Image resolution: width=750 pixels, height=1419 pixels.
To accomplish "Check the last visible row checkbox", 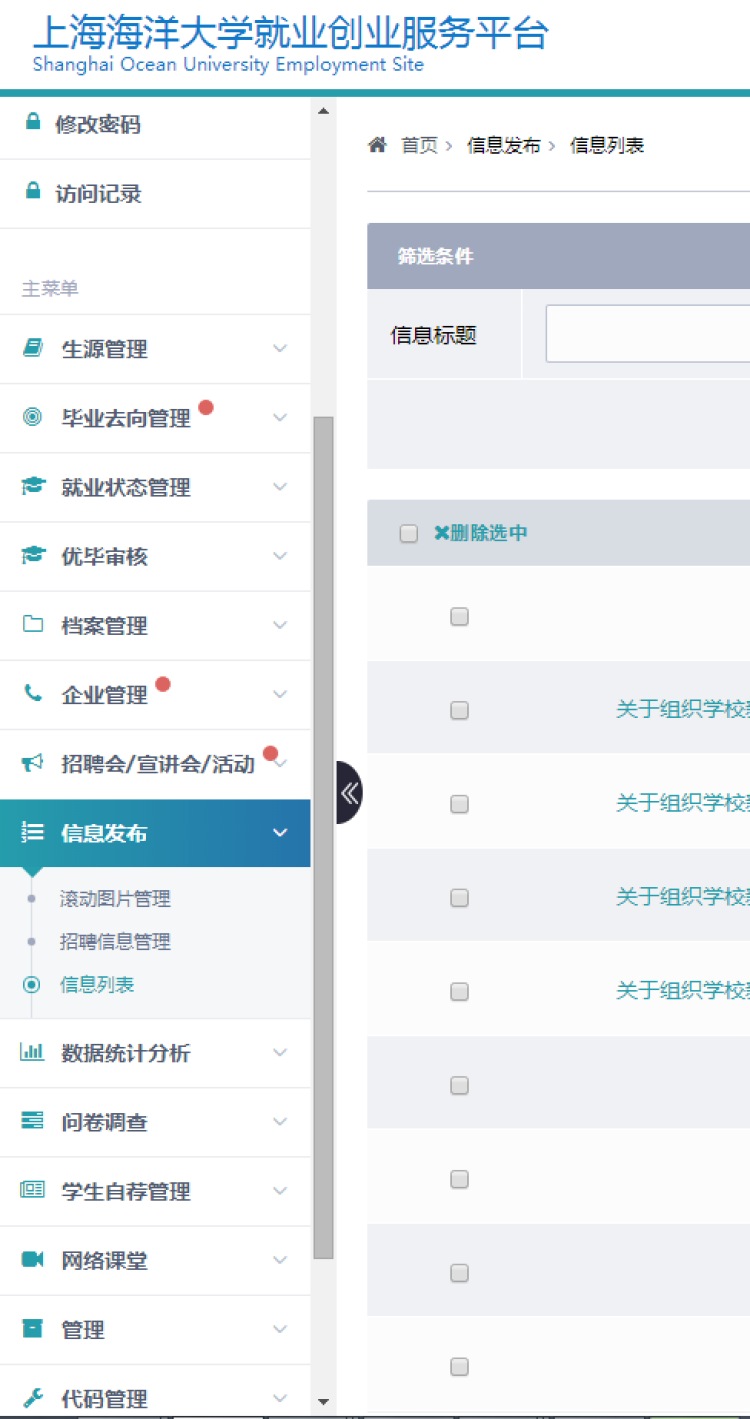I will click(x=459, y=1366).
